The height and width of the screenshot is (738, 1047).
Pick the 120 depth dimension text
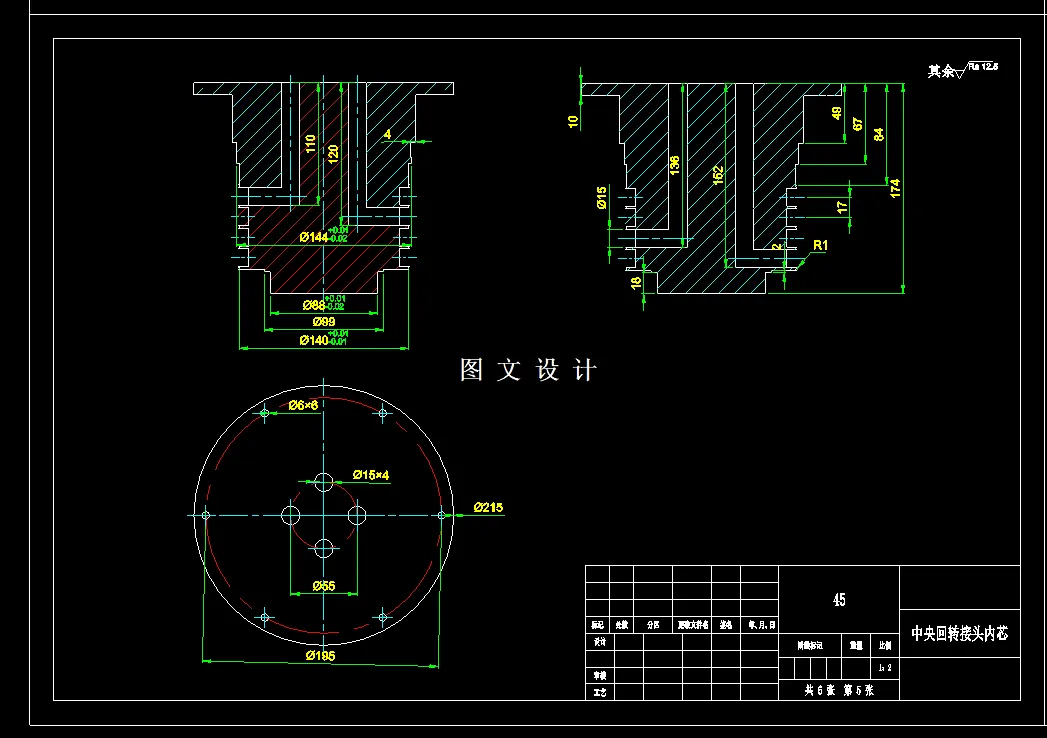tap(333, 153)
